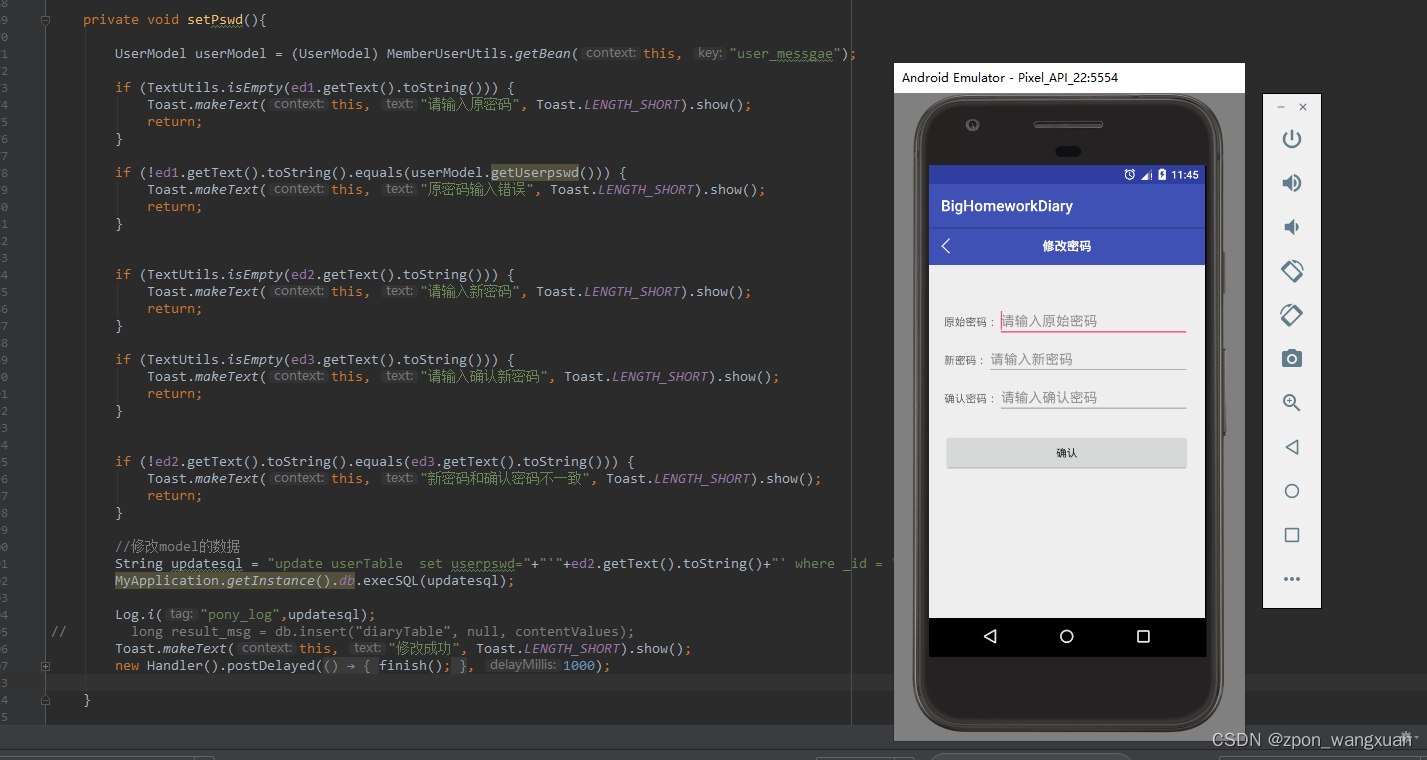Click the 请输入新密码 input field
The image size is (1427, 760).
[1087, 358]
